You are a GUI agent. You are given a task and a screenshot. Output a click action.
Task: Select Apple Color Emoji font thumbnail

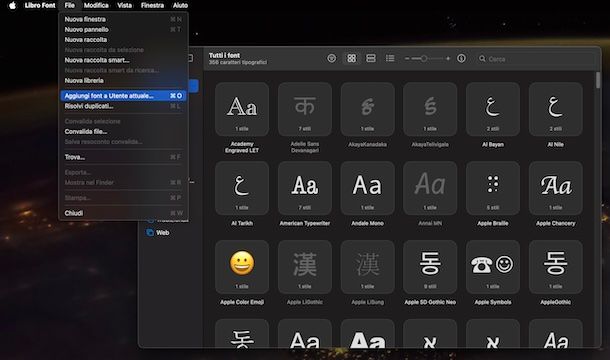(x=242, y=267)
